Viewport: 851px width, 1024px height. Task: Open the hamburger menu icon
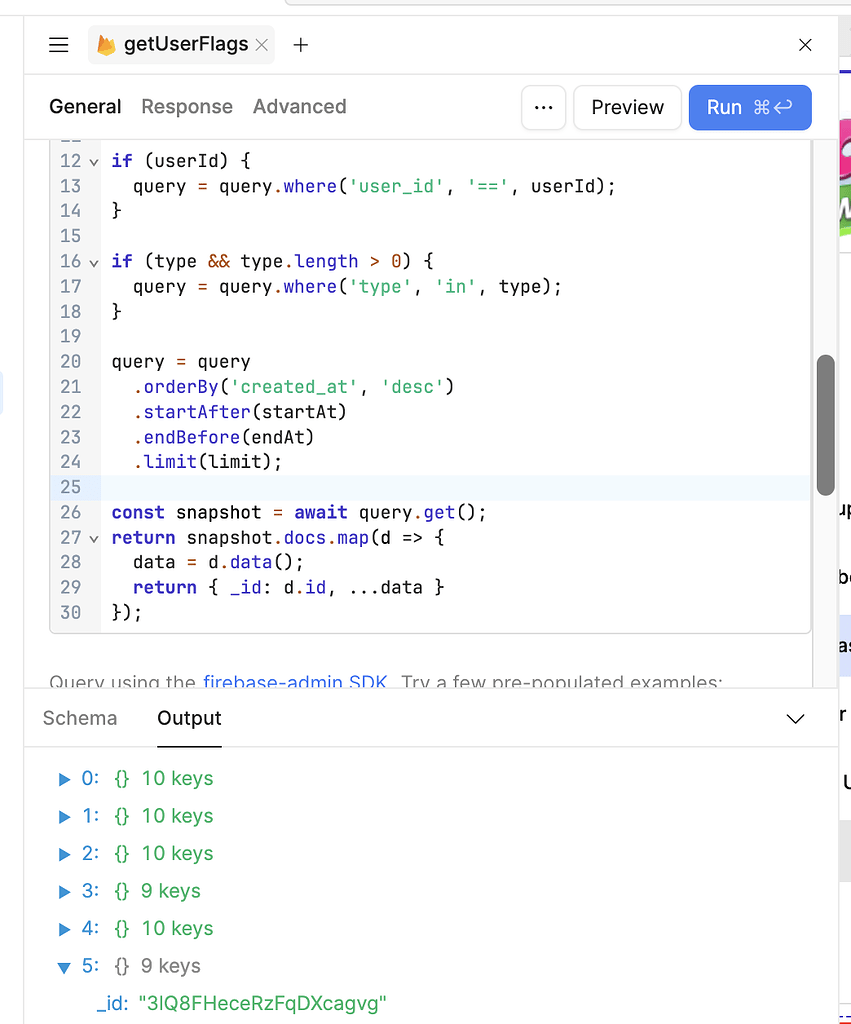(x=59, y=44)
